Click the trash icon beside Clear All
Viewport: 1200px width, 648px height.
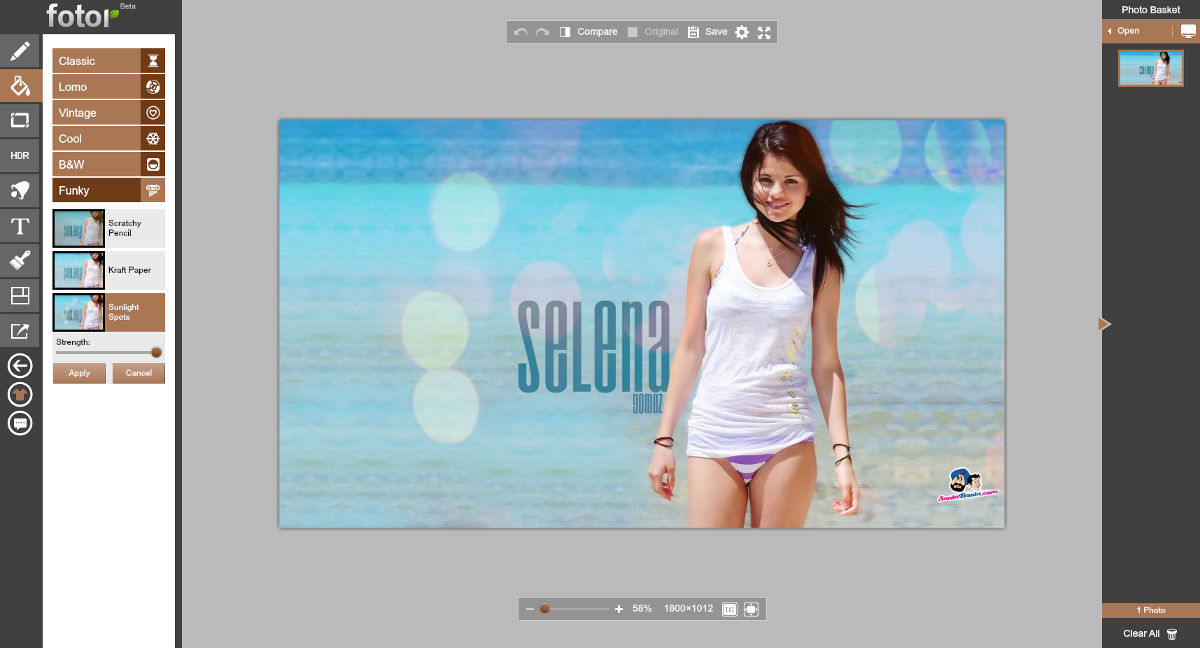[x=1172, y=634]
